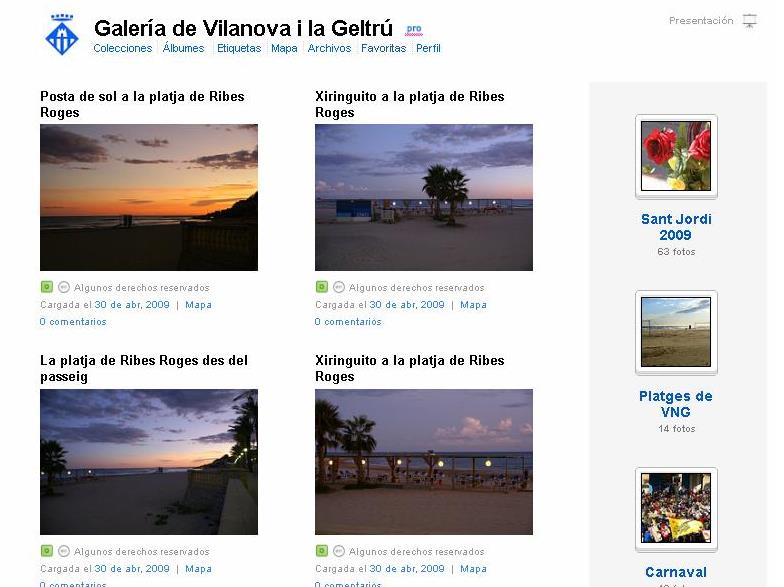Viewport: 784px width, 587px height.
Task: Go to the Etiquetas section
Action: pos(239,48)
